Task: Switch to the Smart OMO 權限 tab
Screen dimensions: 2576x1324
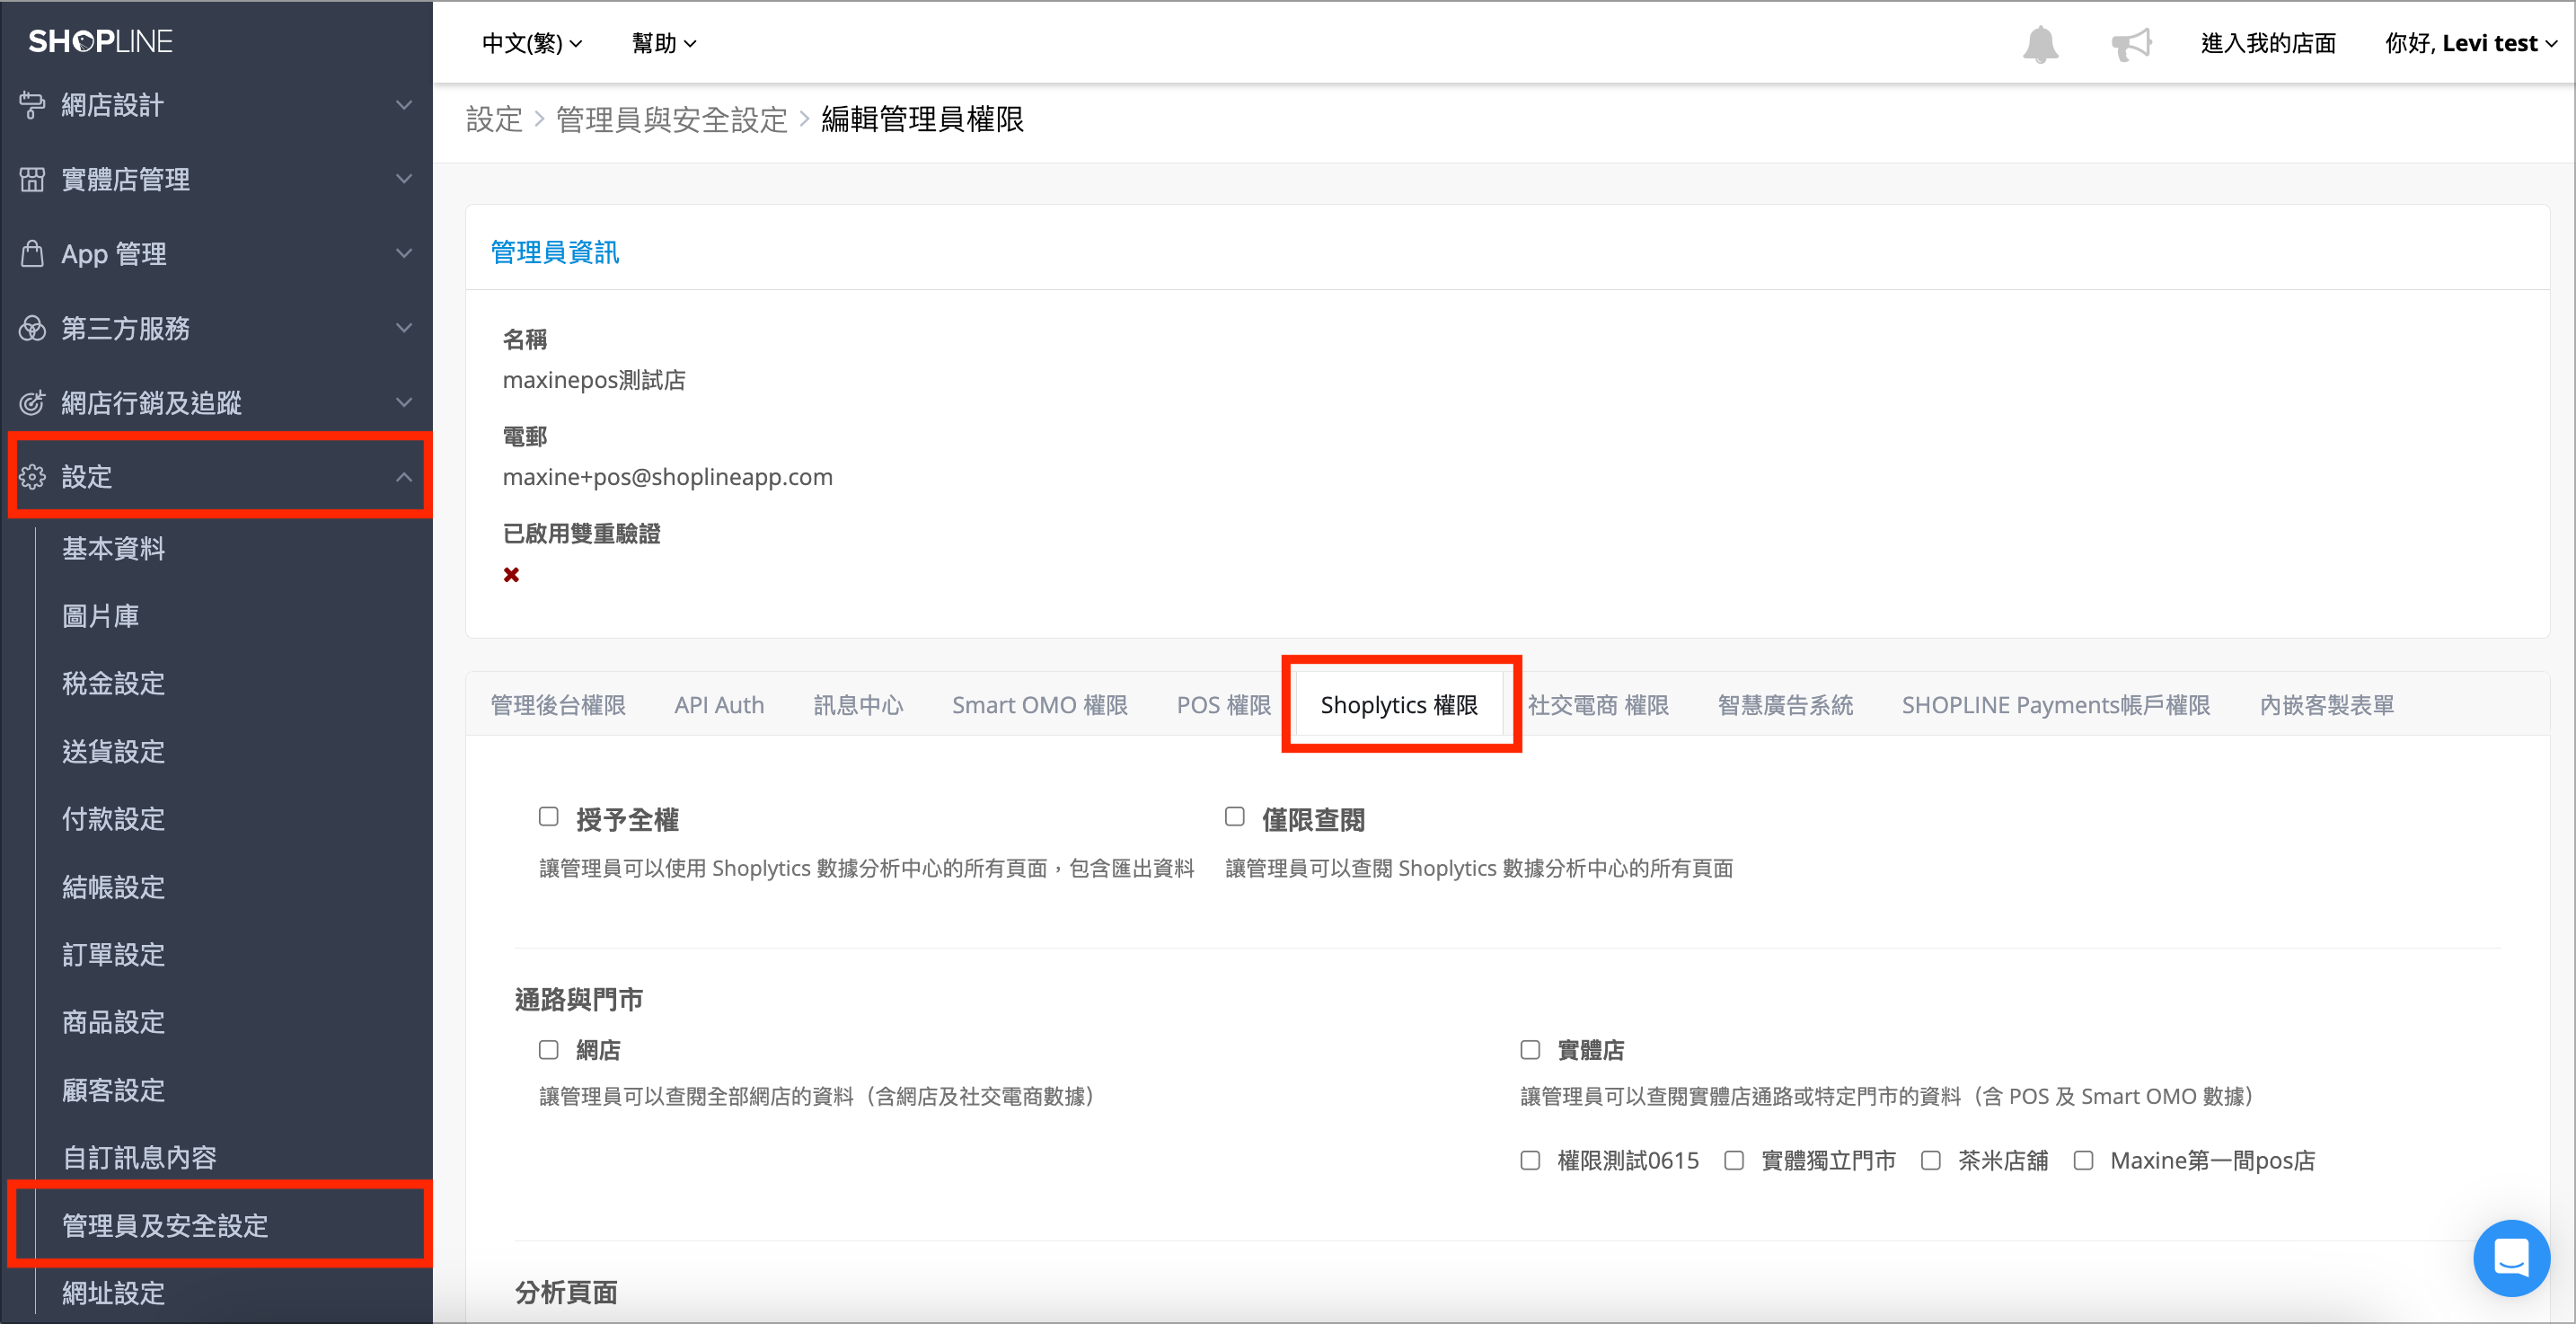Action: point(1039,705)
